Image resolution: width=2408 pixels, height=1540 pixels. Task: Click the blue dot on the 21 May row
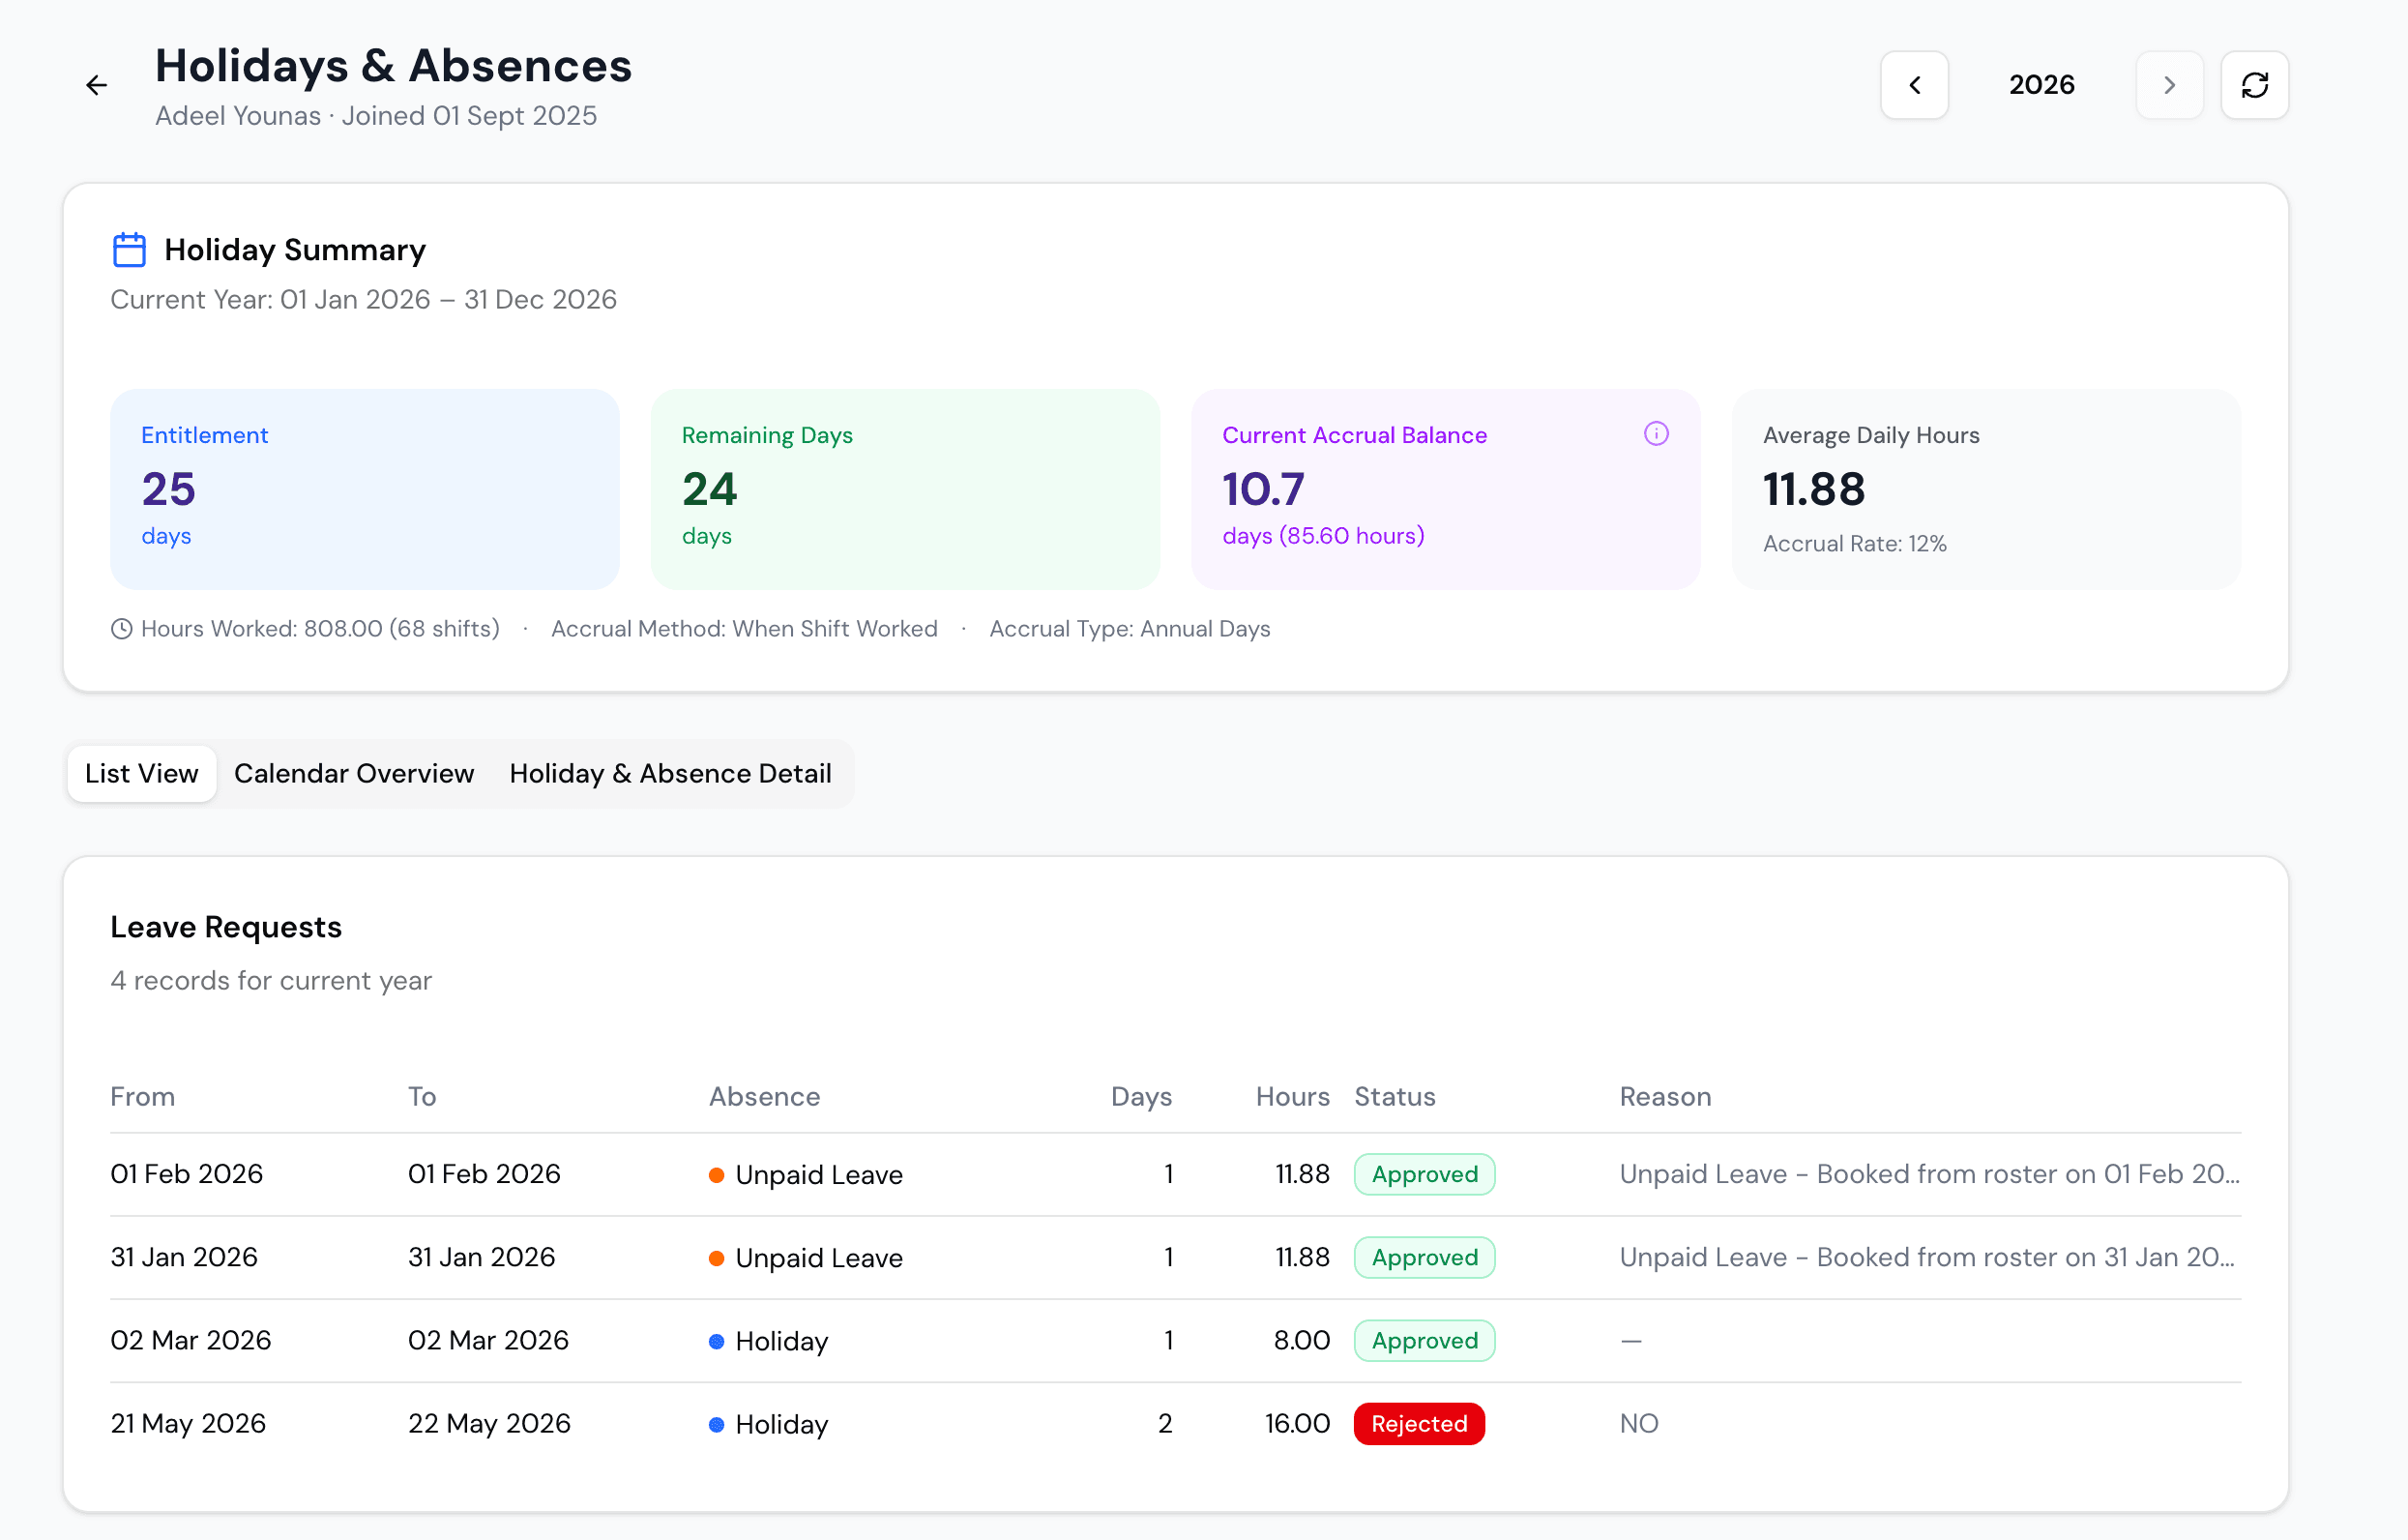[x=716, y=1424]
